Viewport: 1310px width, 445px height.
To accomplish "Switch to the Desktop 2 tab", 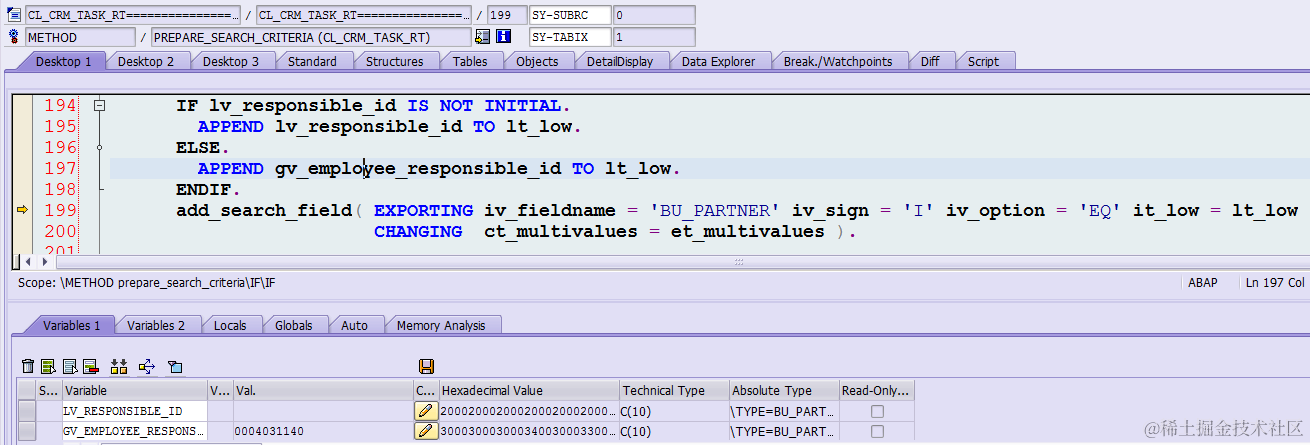I will pyautogui.click(x=146, y=61).
